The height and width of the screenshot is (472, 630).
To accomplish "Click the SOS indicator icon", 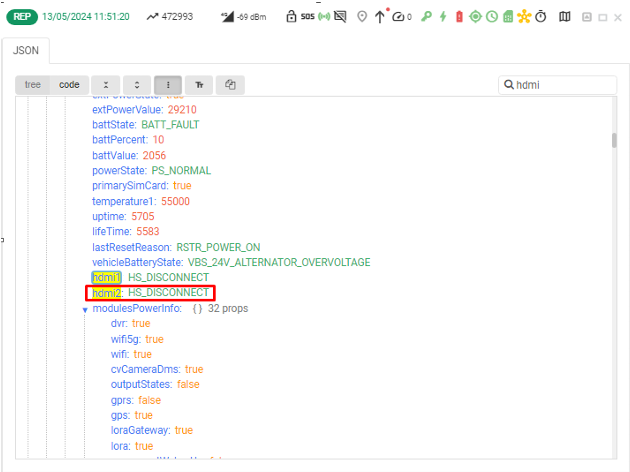I will click(x=307, y=17).
